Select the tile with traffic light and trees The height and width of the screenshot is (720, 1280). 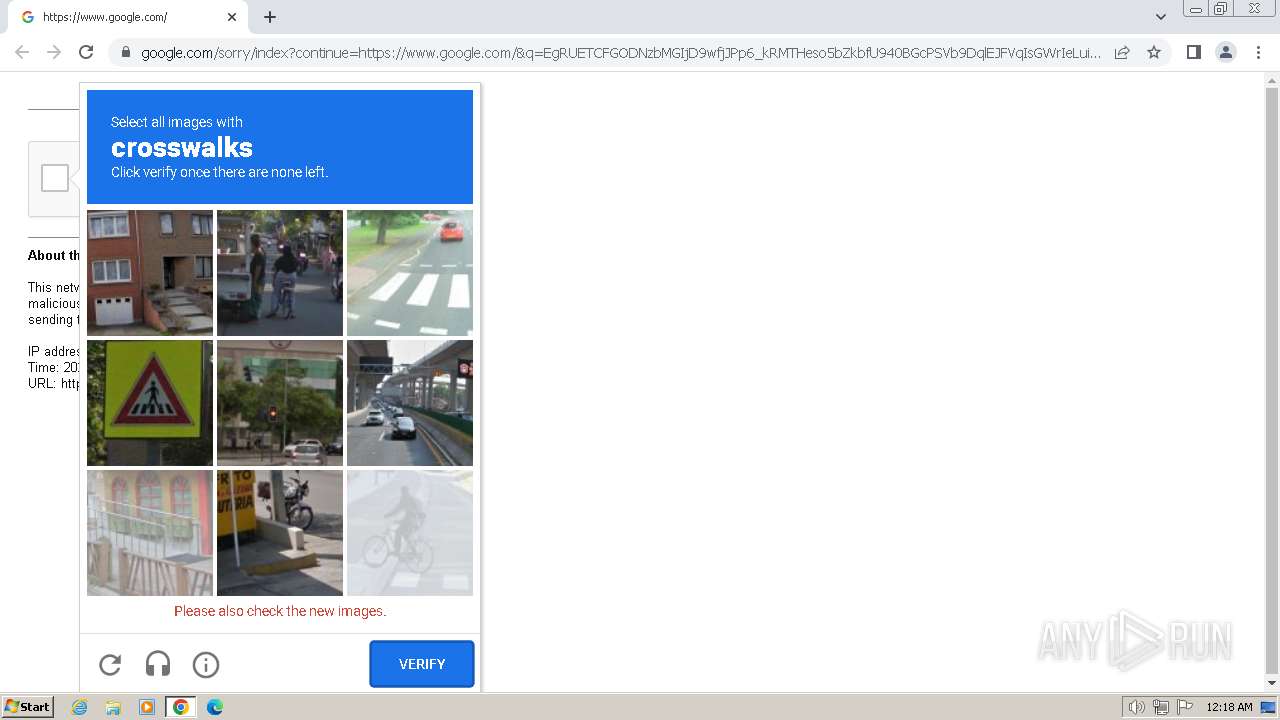pos(280,403)
